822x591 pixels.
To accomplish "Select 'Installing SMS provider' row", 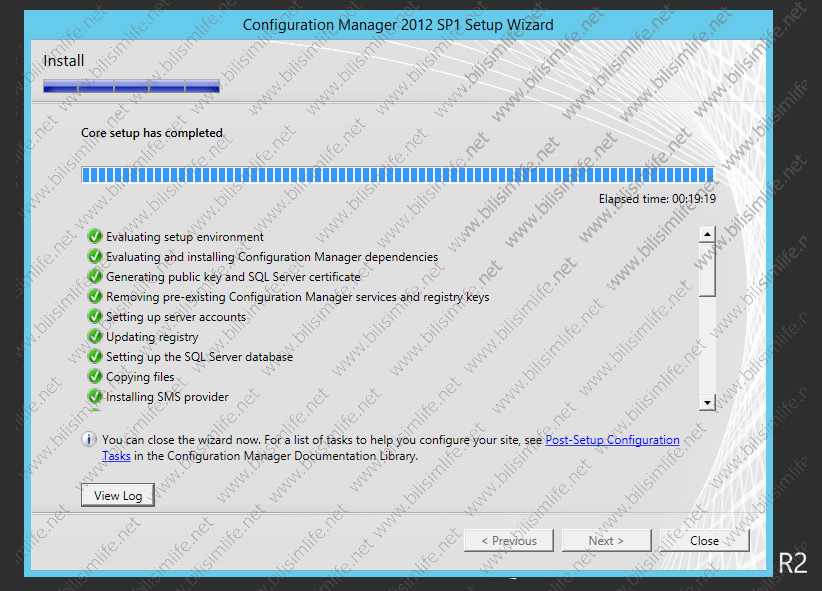I will point(167,396).
